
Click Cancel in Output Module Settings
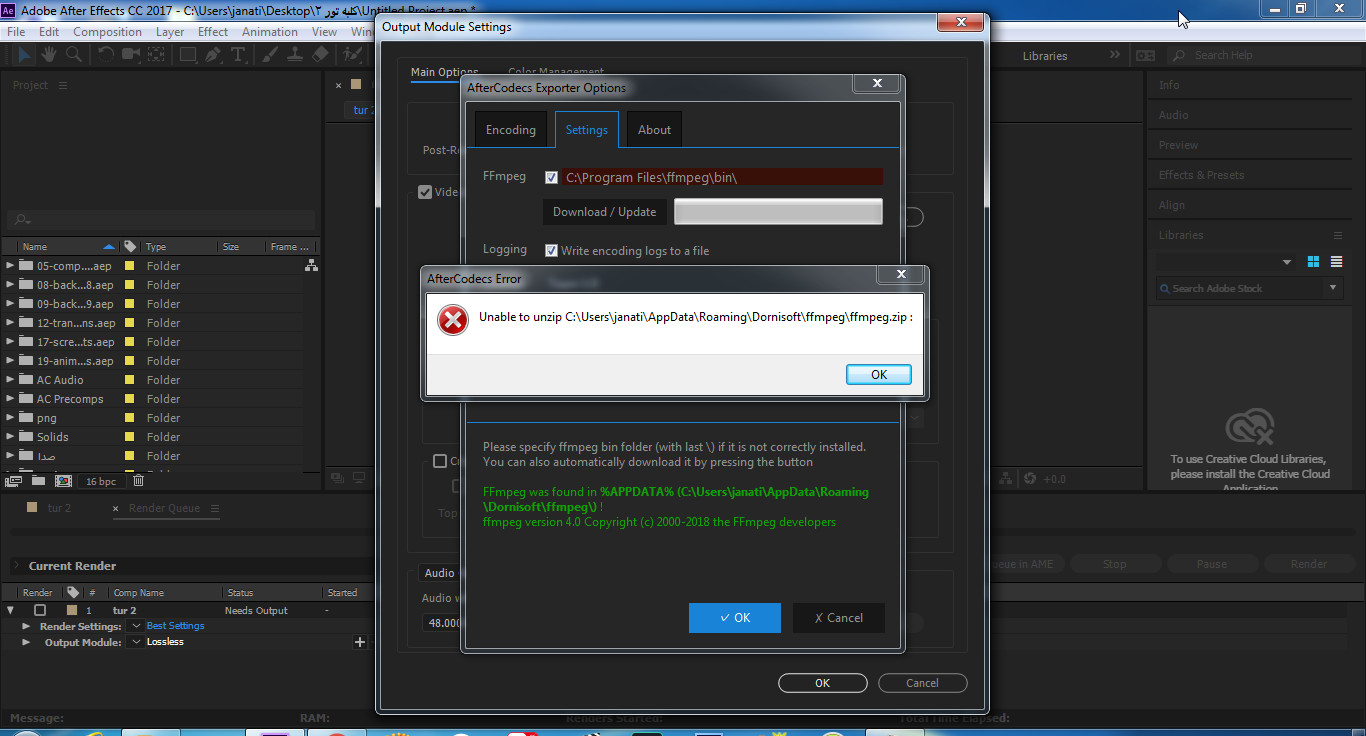pos(923,683)
